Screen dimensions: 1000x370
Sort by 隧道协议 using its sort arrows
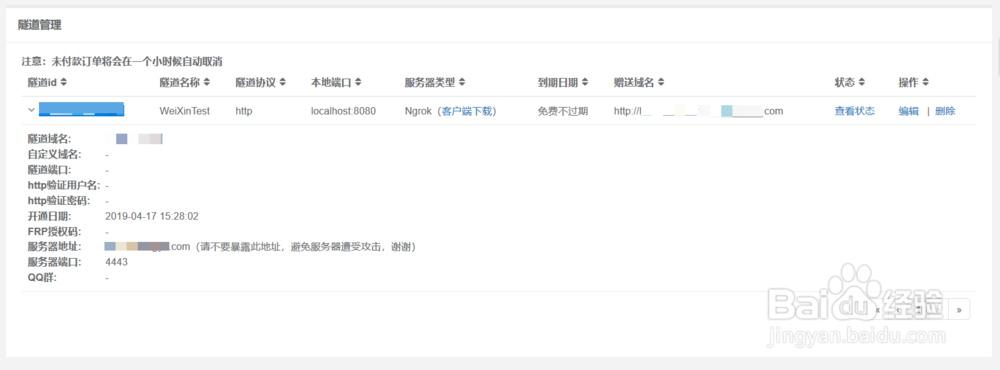[x=283, y=82]
